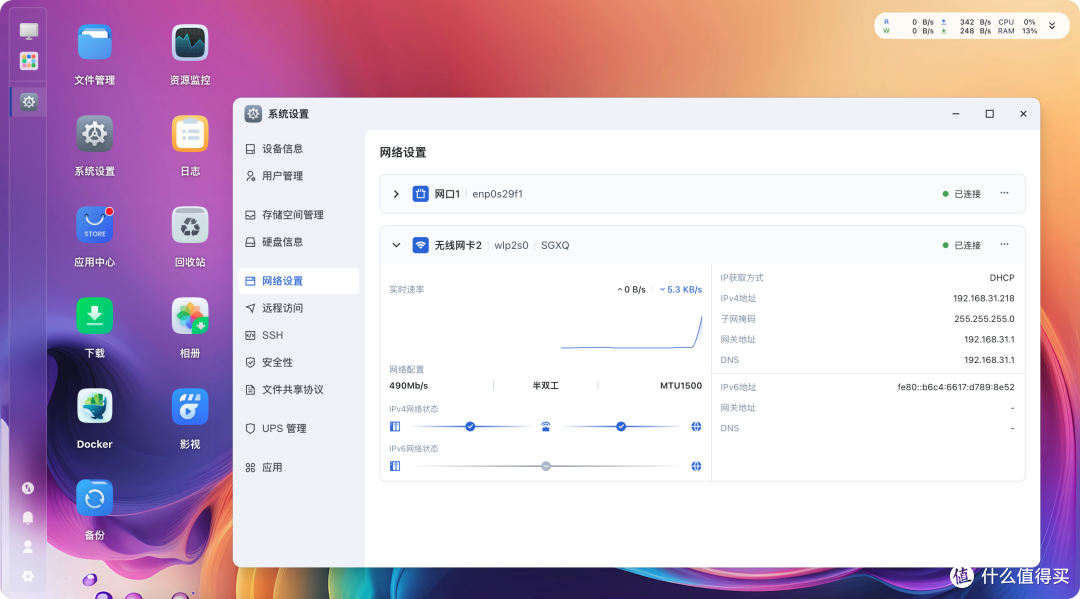Open the 日志 desktop app

[x=190, y=134]
